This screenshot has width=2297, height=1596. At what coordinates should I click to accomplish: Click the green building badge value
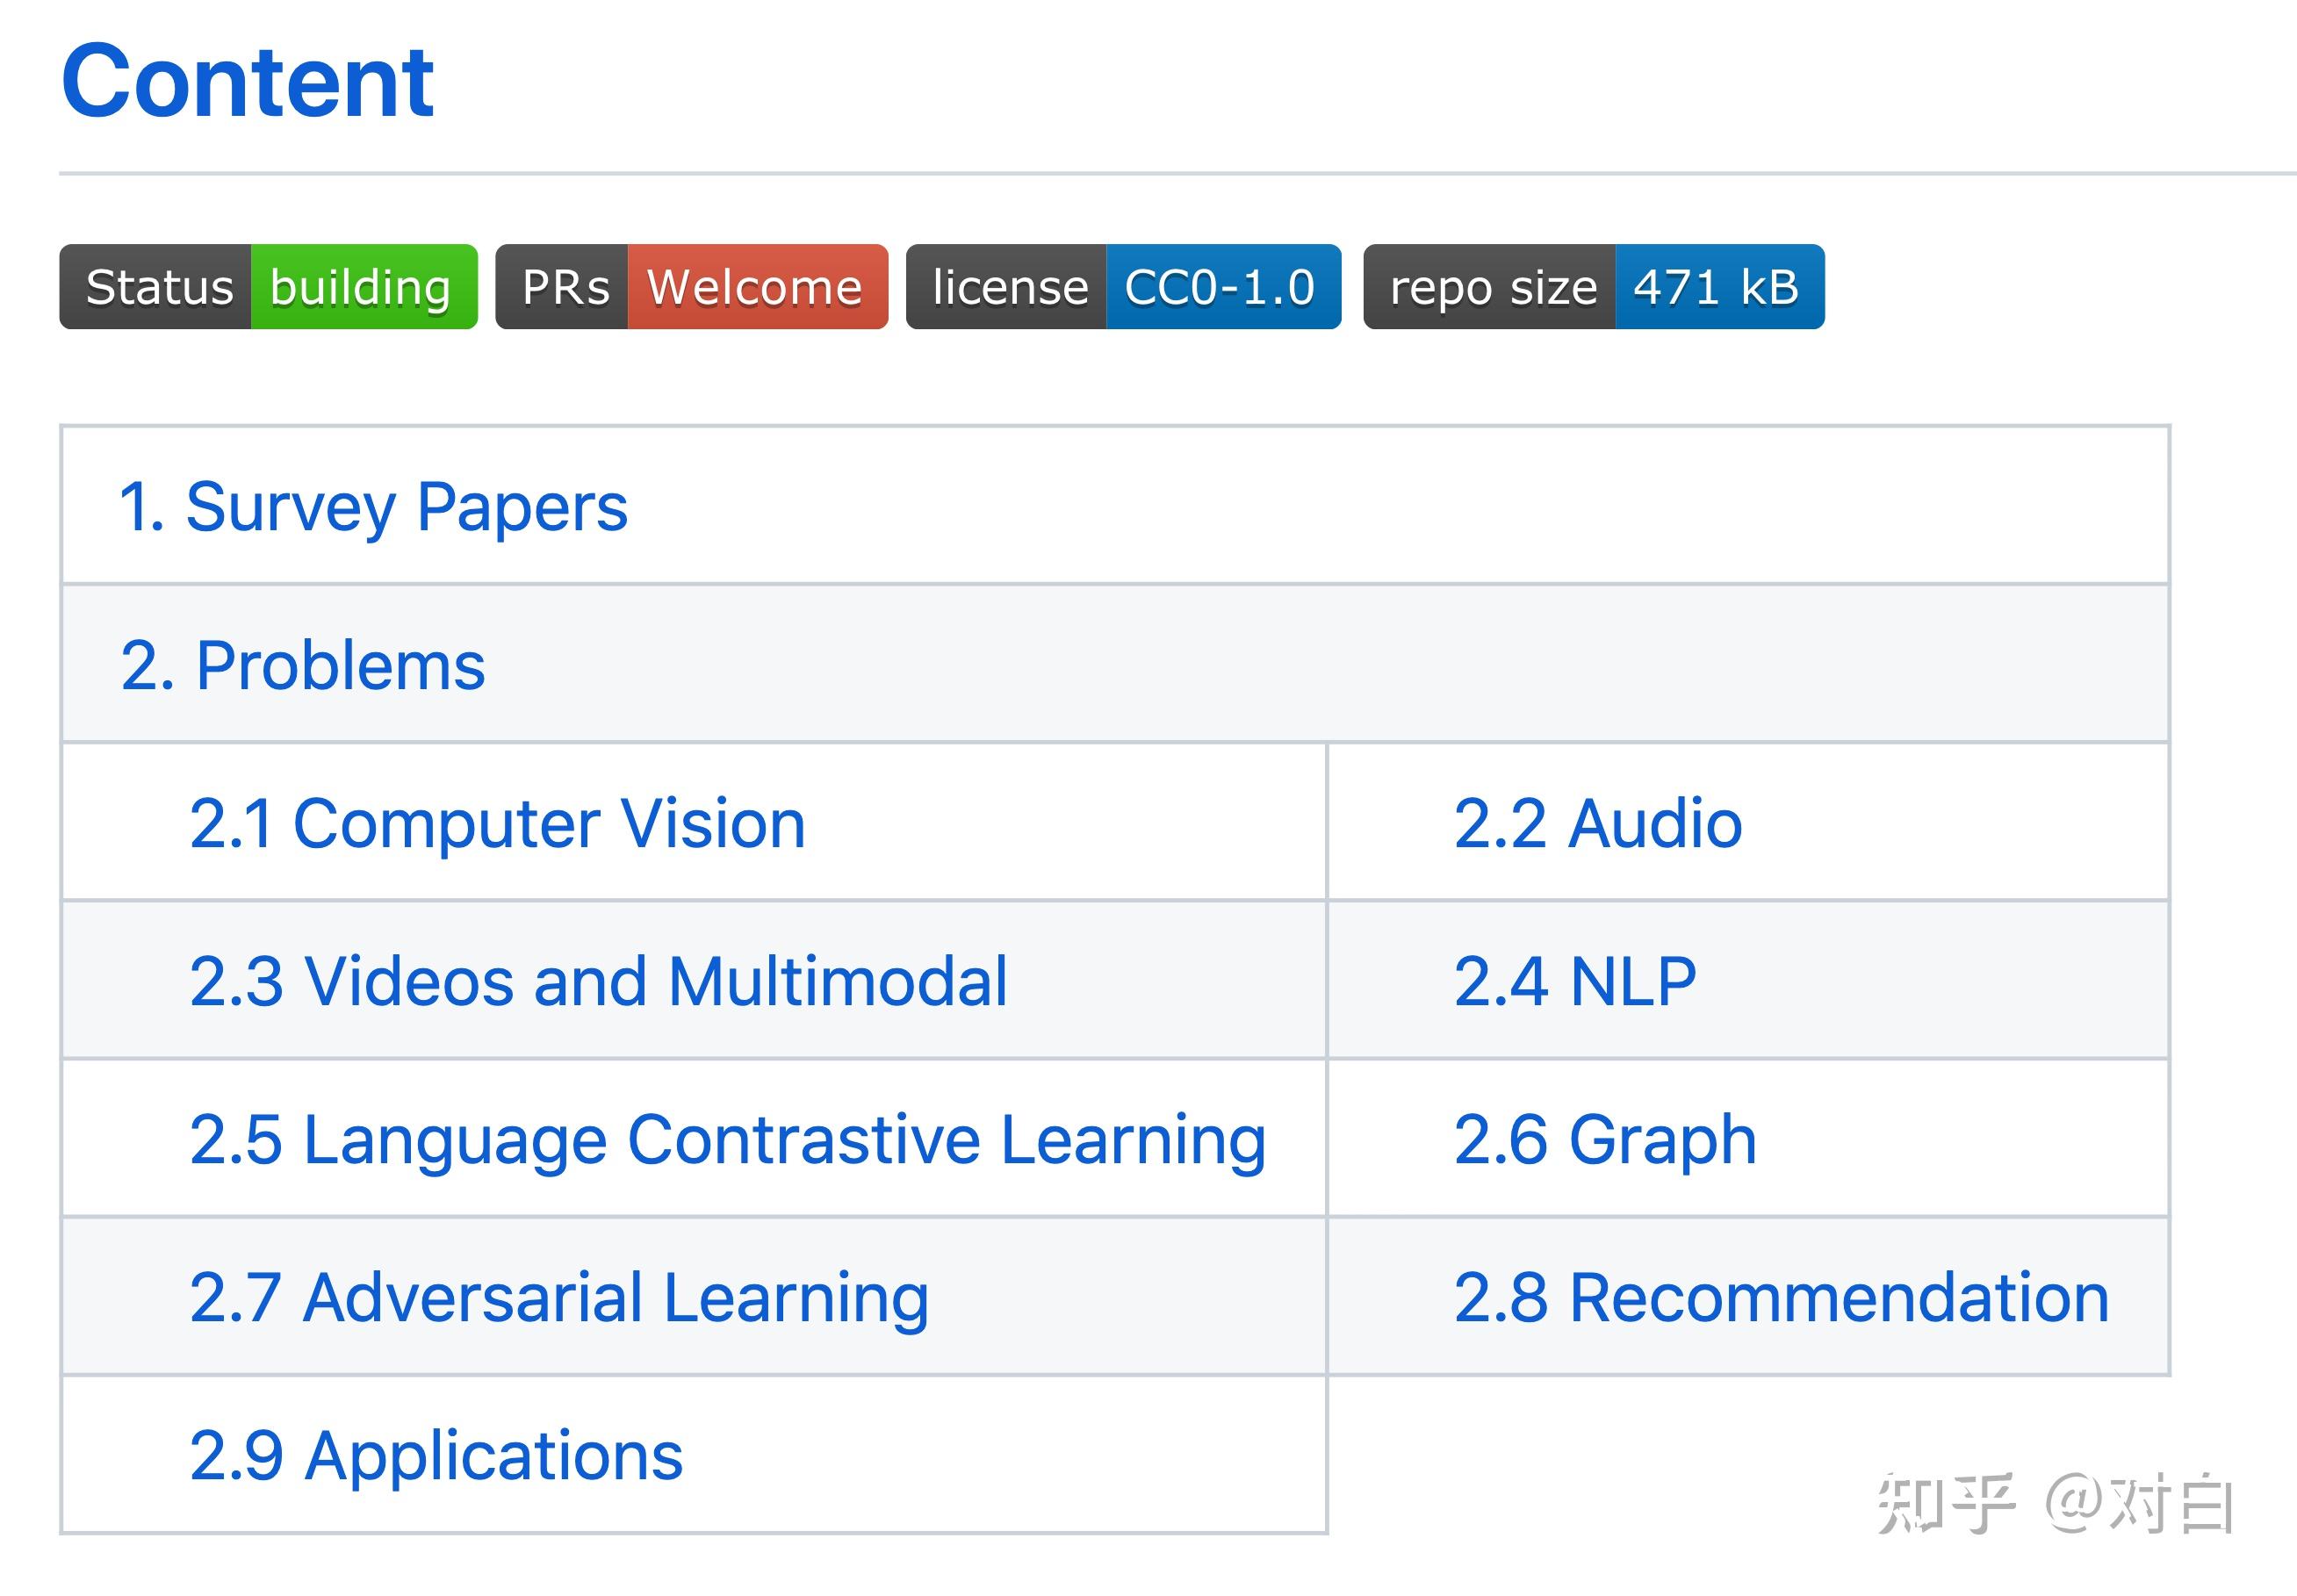(x=362, y=287)
